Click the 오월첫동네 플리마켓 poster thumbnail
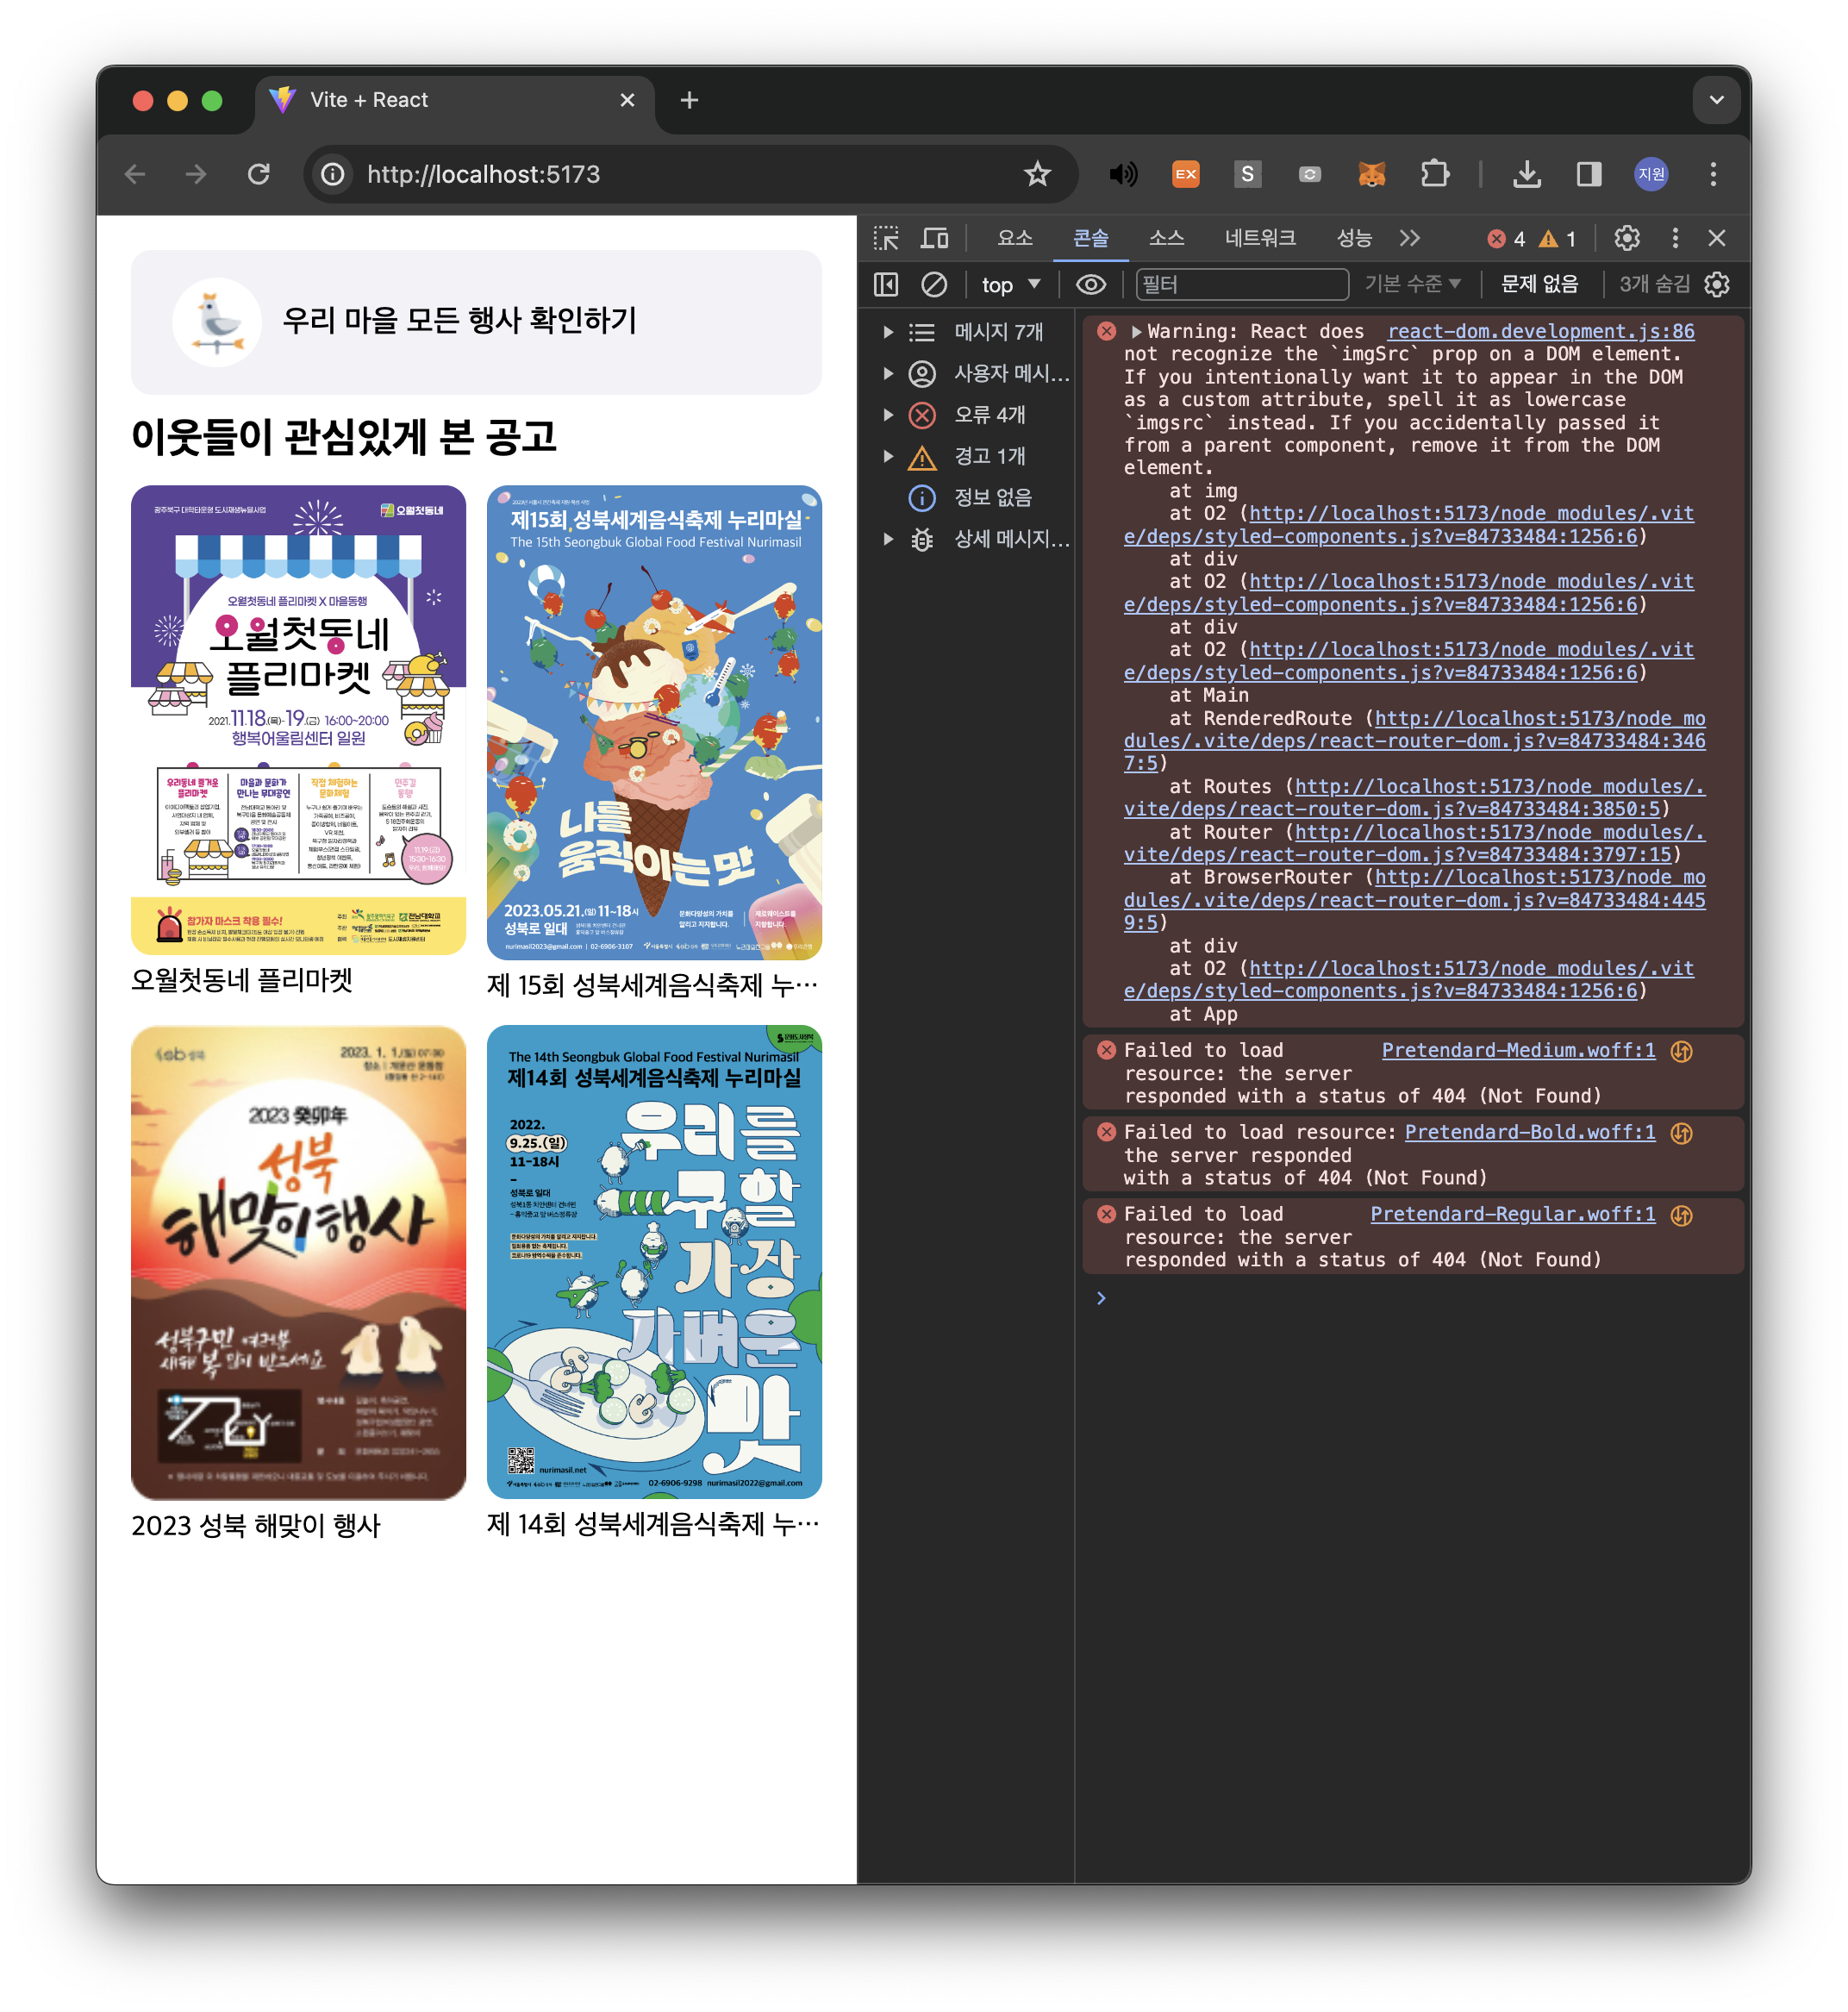 pos(298,720)
